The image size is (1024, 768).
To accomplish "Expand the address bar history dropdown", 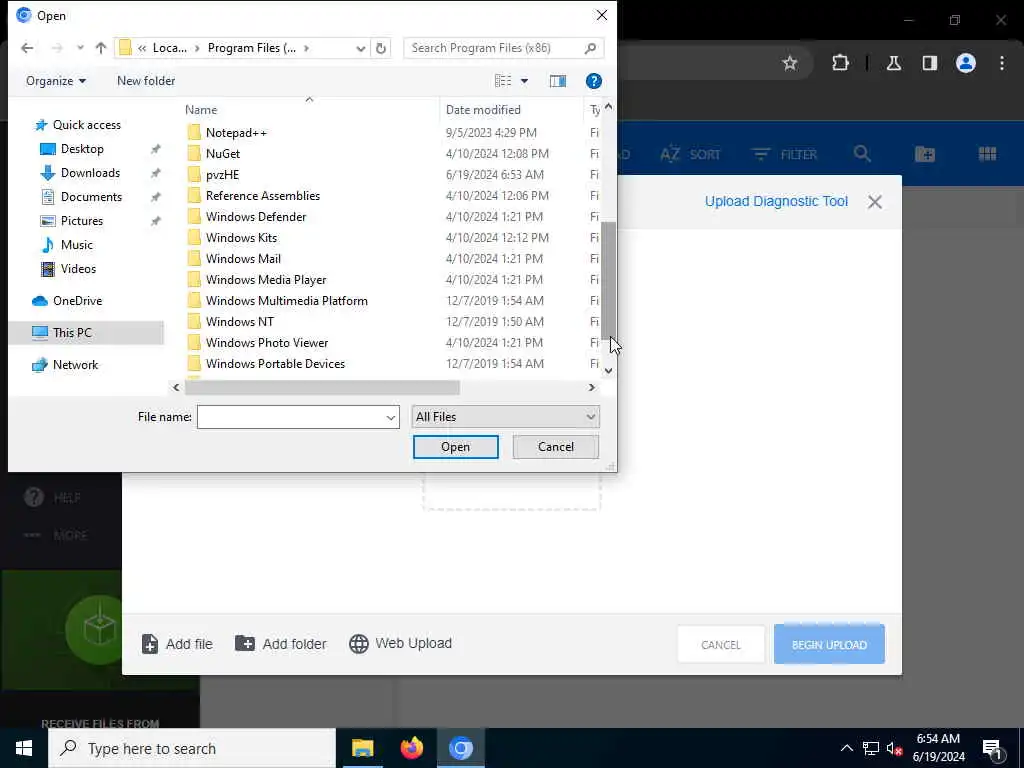I will (360, 48).
